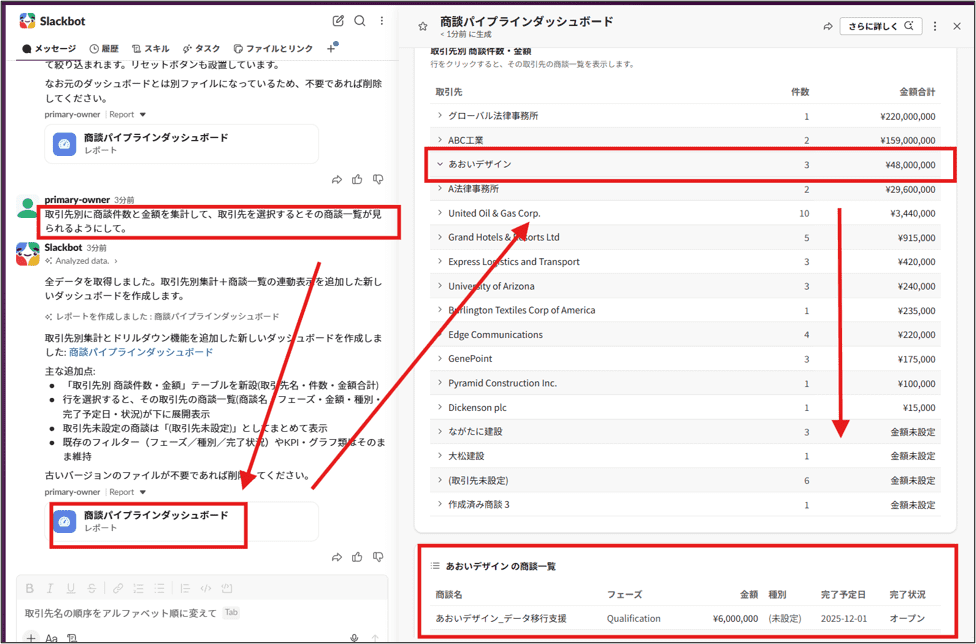Click the plus icon after the ファイルとリンク tab
Image resolution: width=976 pixels, height=644 pixels.
331,49
